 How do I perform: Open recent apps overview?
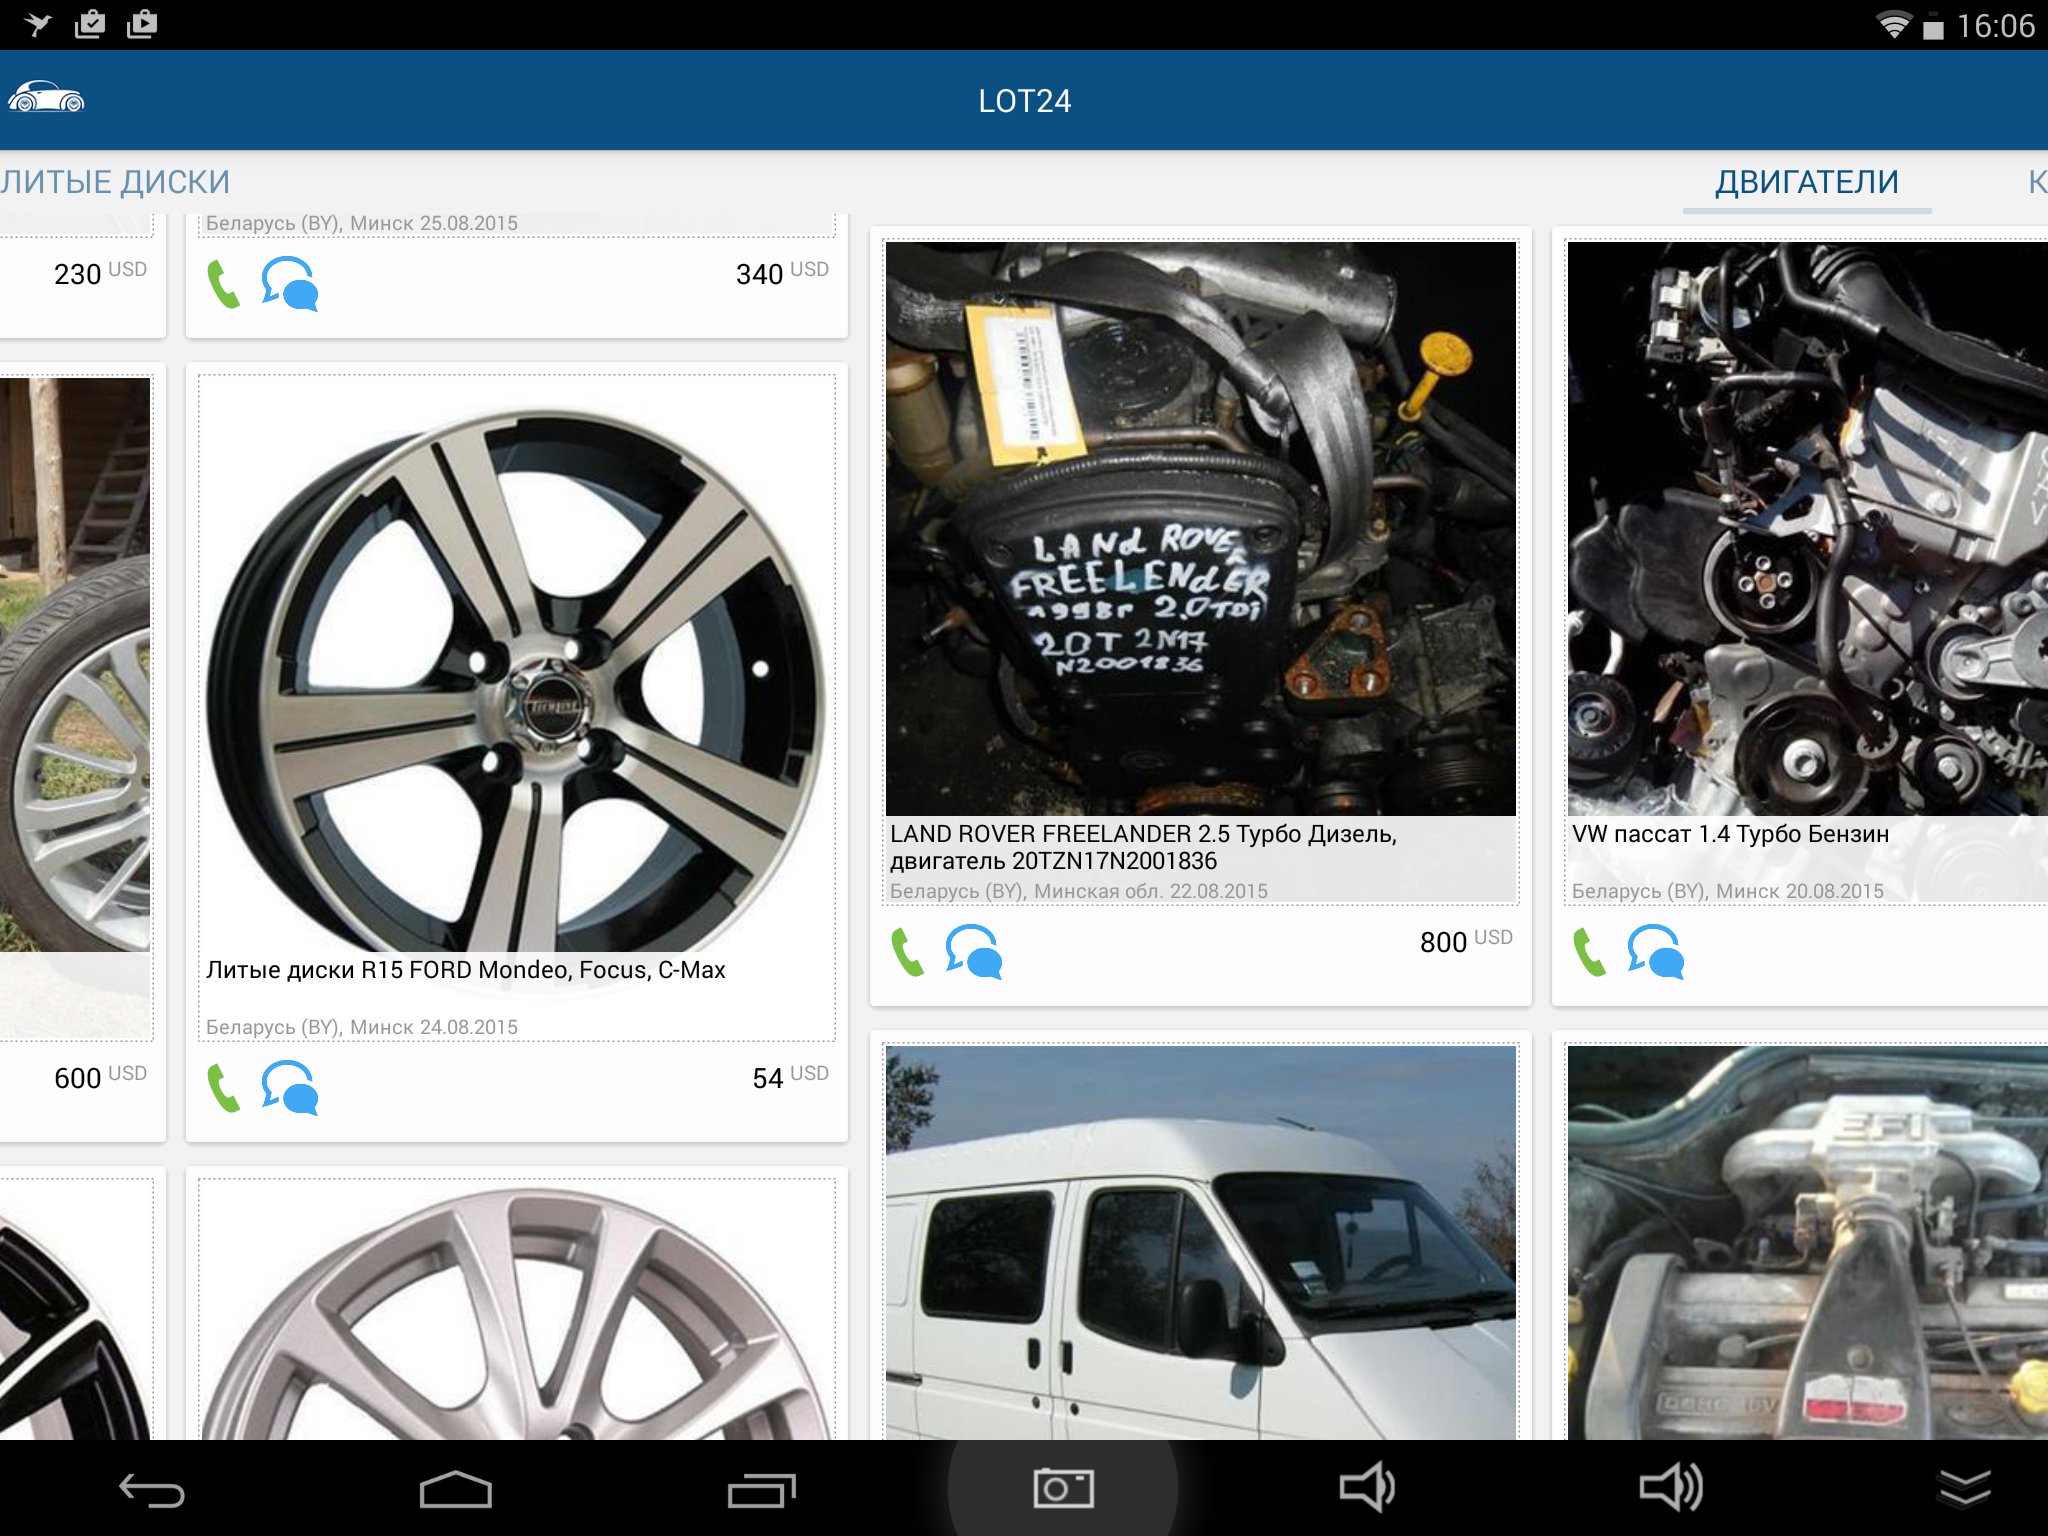coord(761,1490)
